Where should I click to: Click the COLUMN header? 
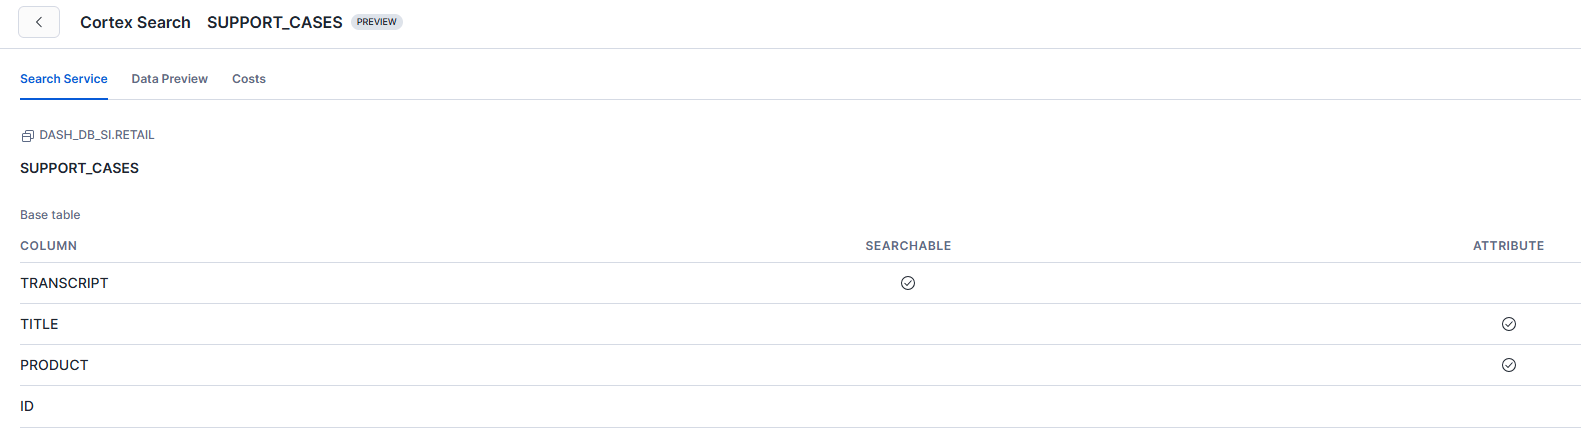tap(49, 246)
